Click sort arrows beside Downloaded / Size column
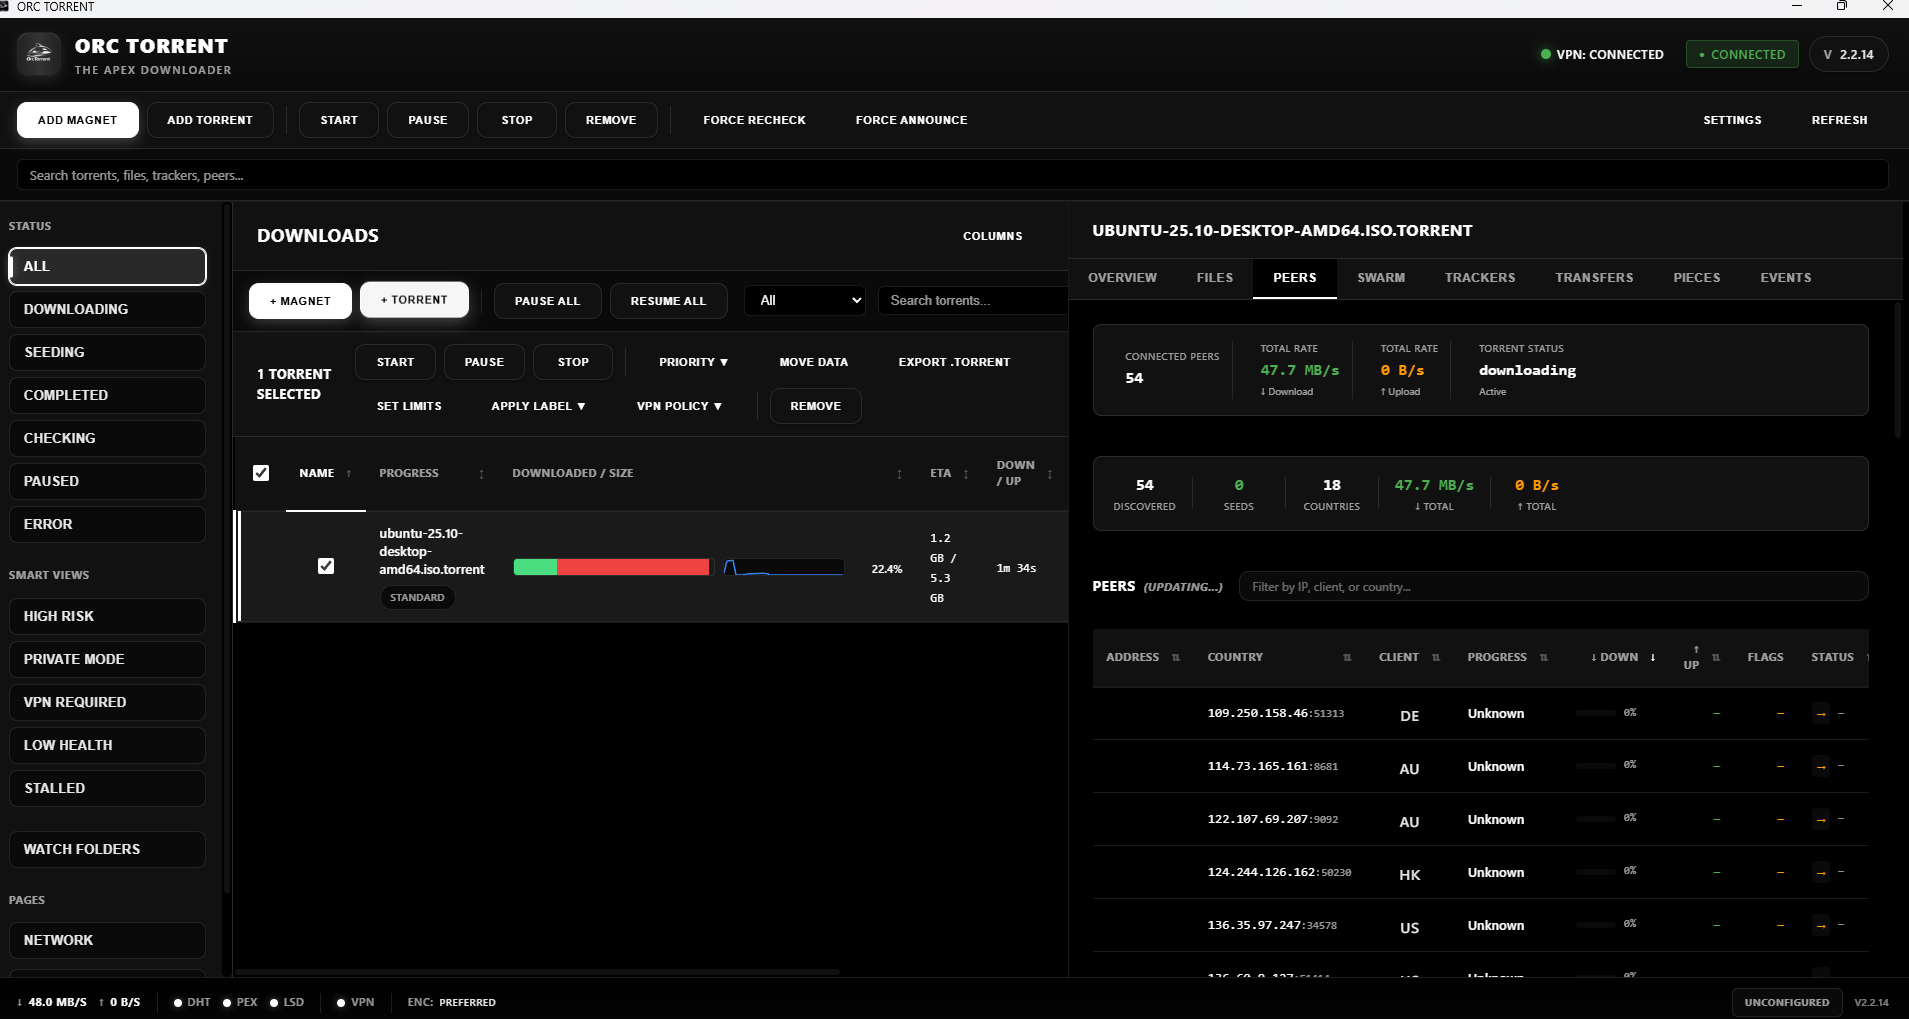The image size is (1909, 1019). pos(899,474)
